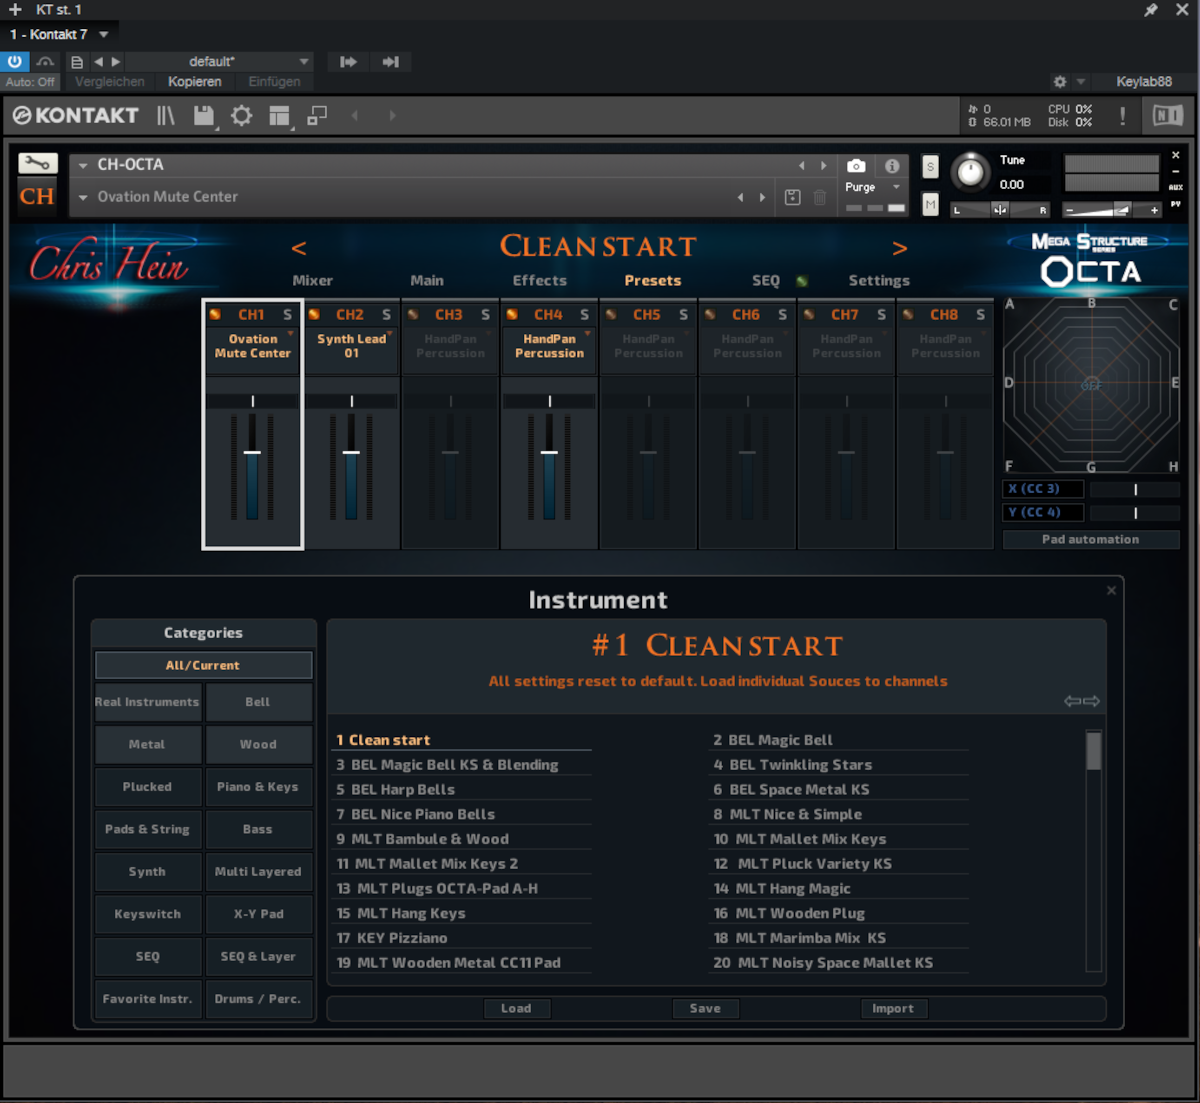Click the Pad automation button
1200x1103 pixels.
click(x=1091, y=540)
